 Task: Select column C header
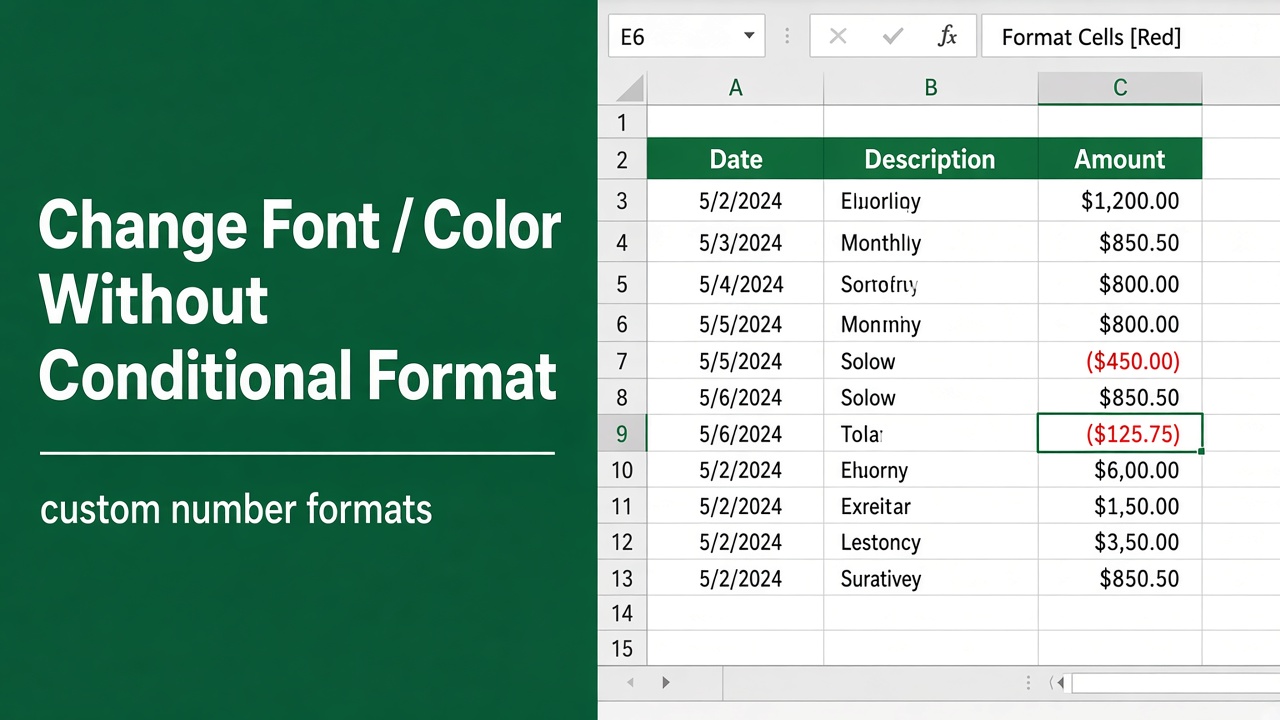[x=1120, y=88]
